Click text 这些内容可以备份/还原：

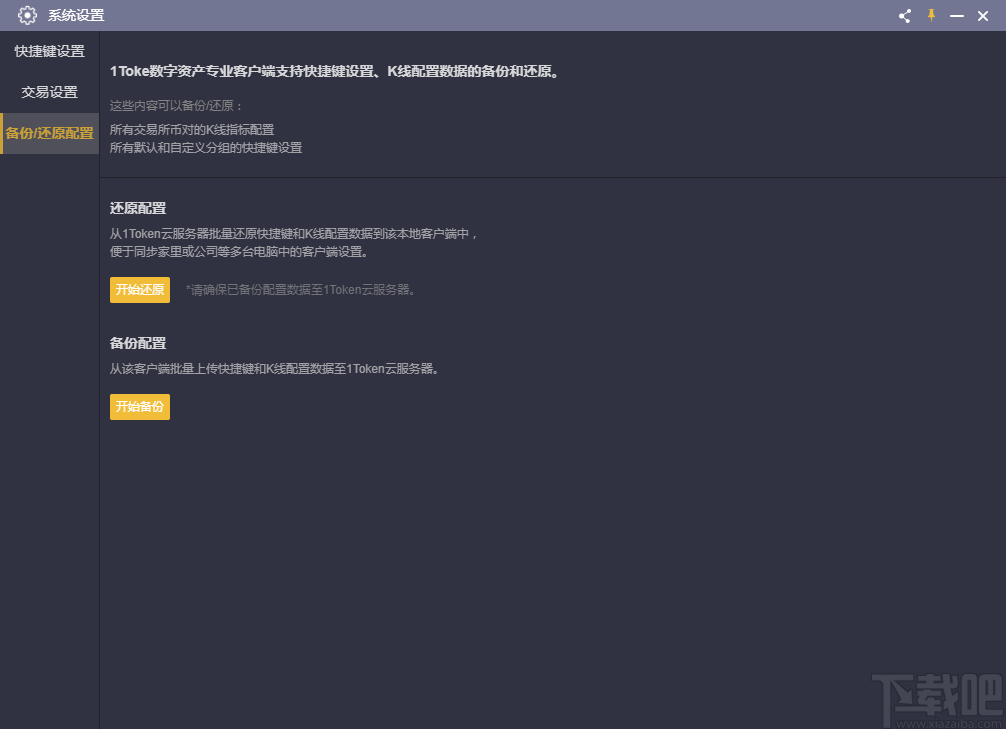[x=176, y=106]
